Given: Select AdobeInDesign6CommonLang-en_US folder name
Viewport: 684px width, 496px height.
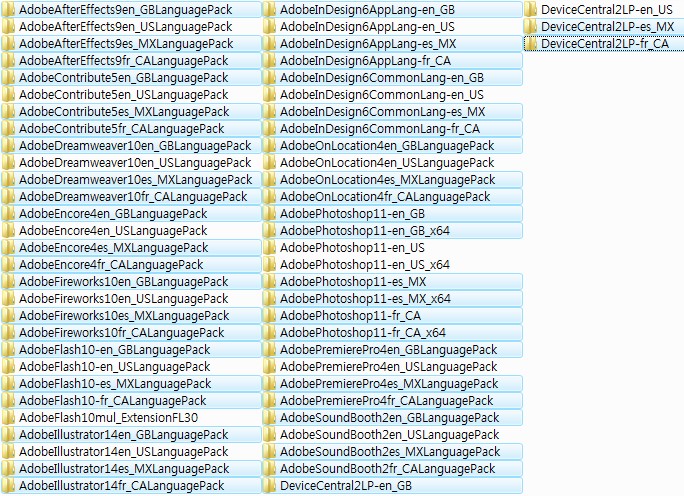Looking at the screenshot, I should click(x=382, y=95).
